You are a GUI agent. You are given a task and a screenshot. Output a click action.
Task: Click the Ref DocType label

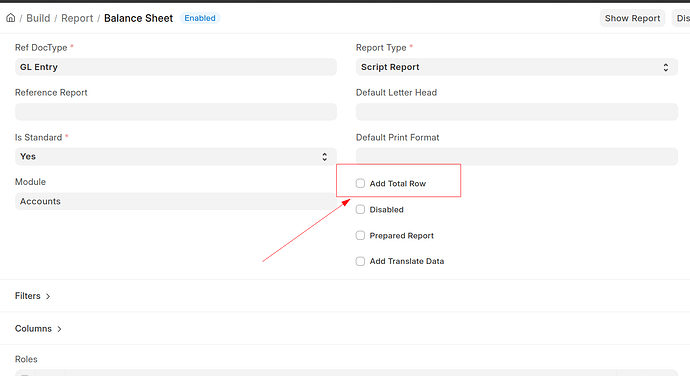(x=41, y=48)
